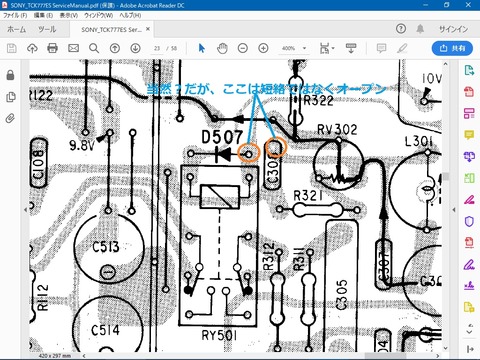Select the SONY_TCK777ES document tab
The image size is (480, 360).
111,30
